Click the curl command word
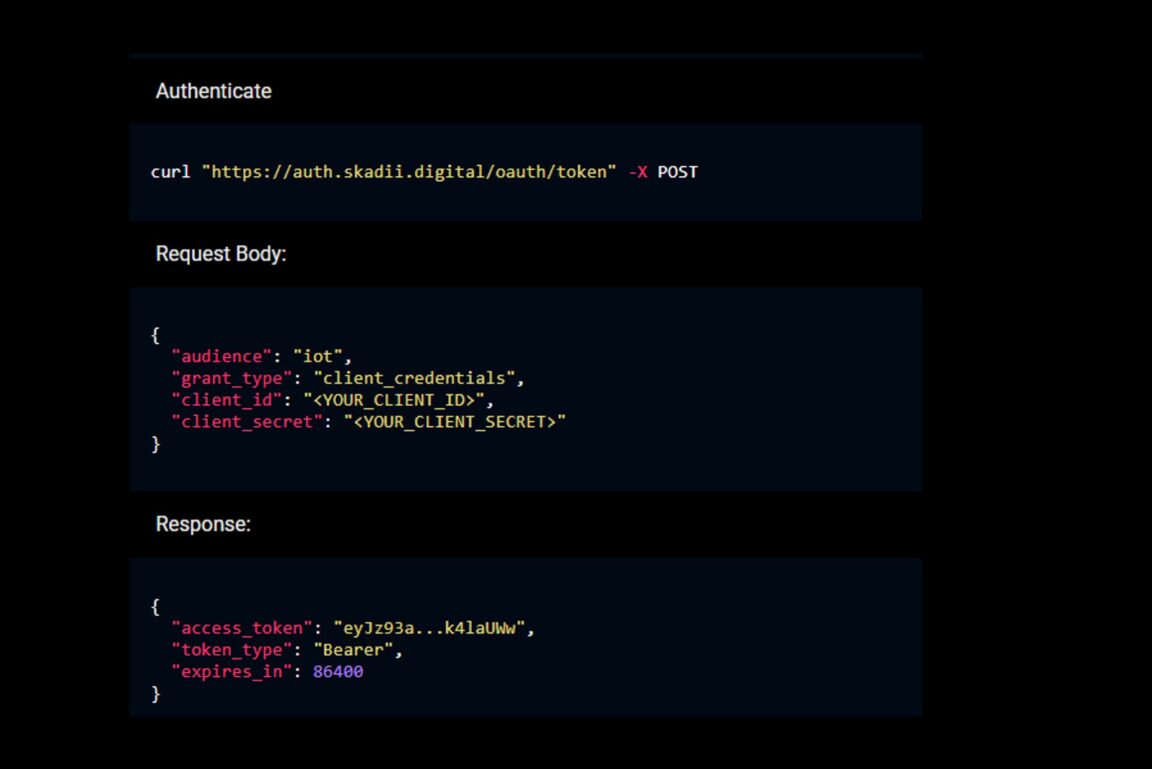Image resolution: width=1152 pixels, height=769 pixels. point(170,172)
